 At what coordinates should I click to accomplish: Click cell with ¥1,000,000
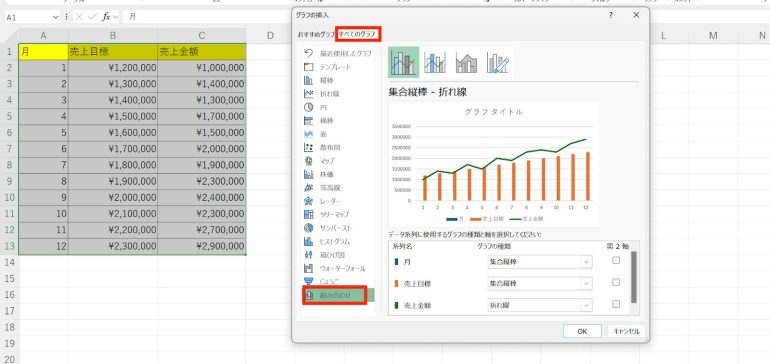[x=202, y=68]
